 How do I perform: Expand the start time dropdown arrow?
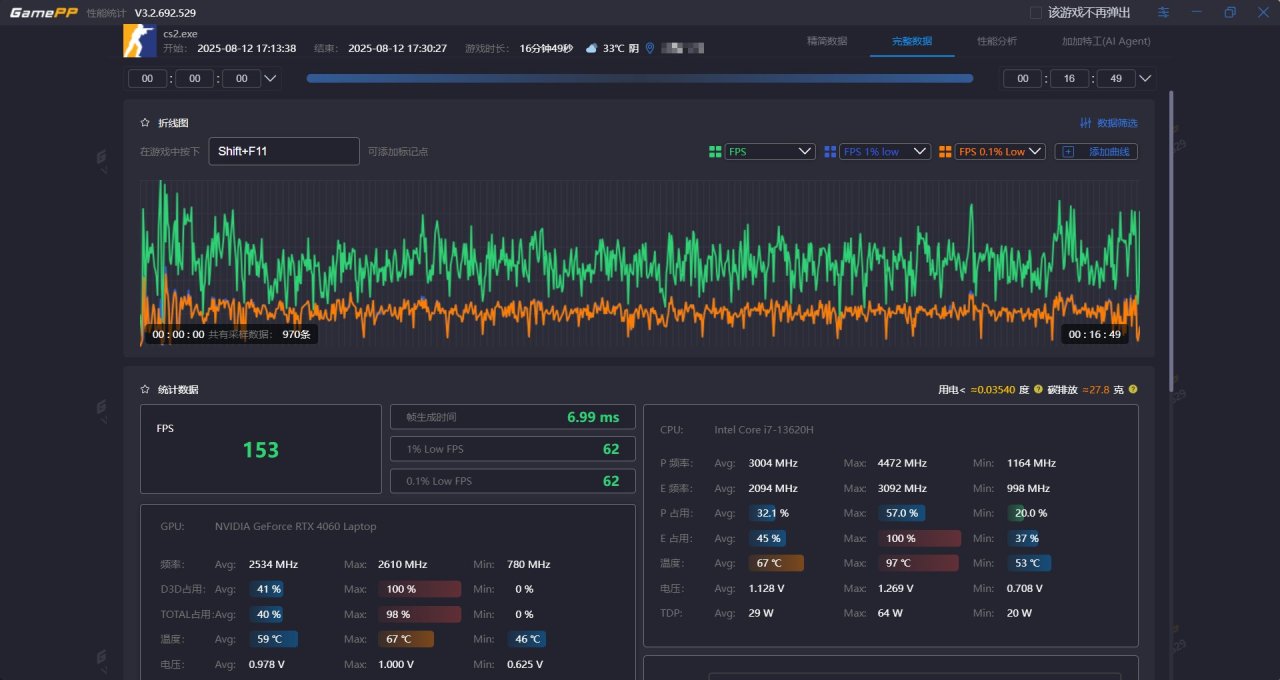point(270,78)
